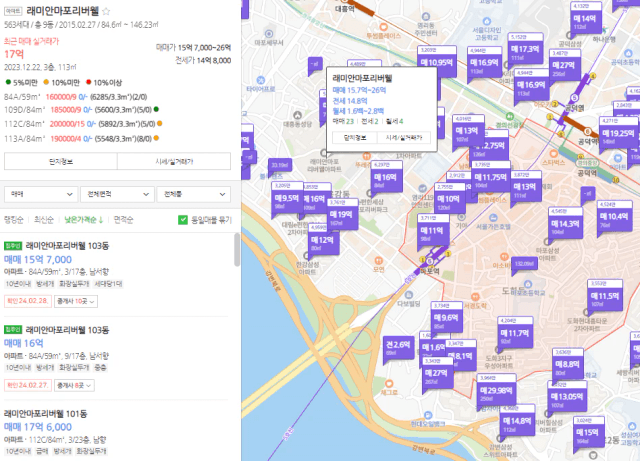The image size is (640, 461).
Task: Click the 109D/84m² price row
Action: [82, 110]
